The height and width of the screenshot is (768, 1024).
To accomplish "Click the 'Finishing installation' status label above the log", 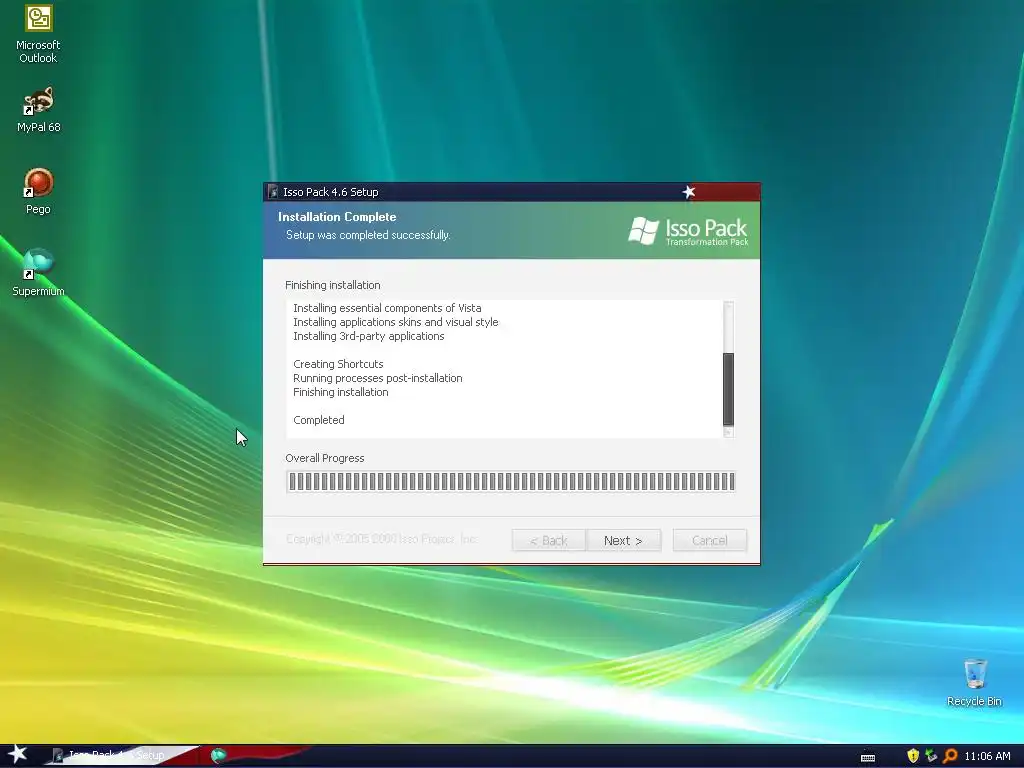I will click(332, 285).
